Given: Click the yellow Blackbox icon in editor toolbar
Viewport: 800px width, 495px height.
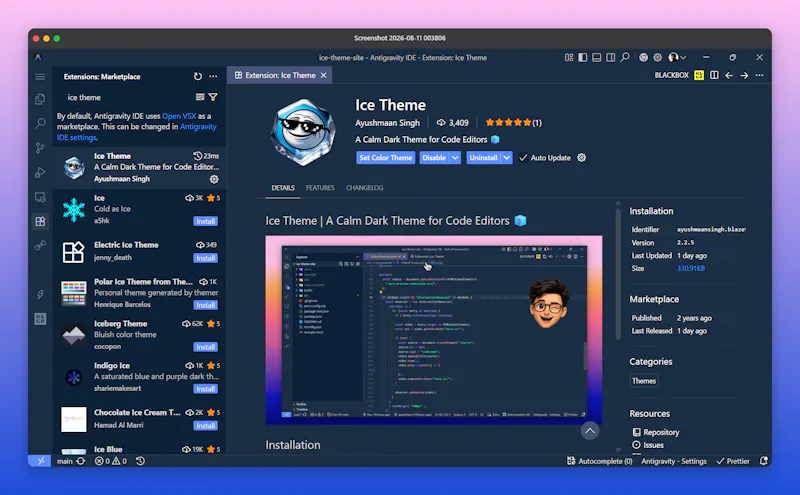Looking at the screenshot, I should (x=699, y=75).
